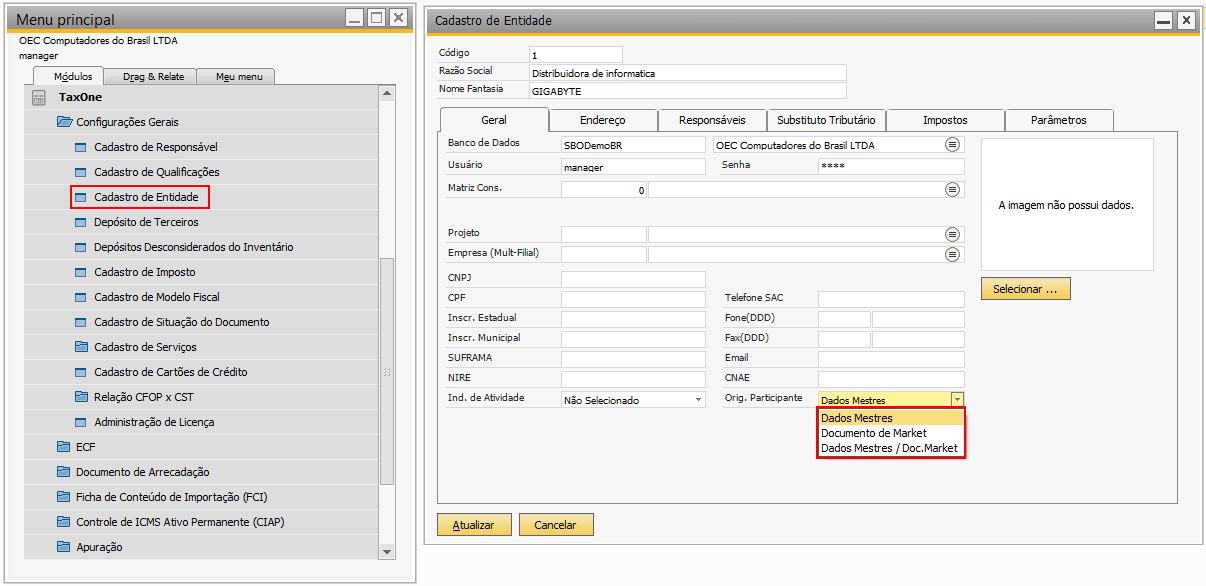
Task: Choose Documento de Market from the list
Action: (891, 433)
